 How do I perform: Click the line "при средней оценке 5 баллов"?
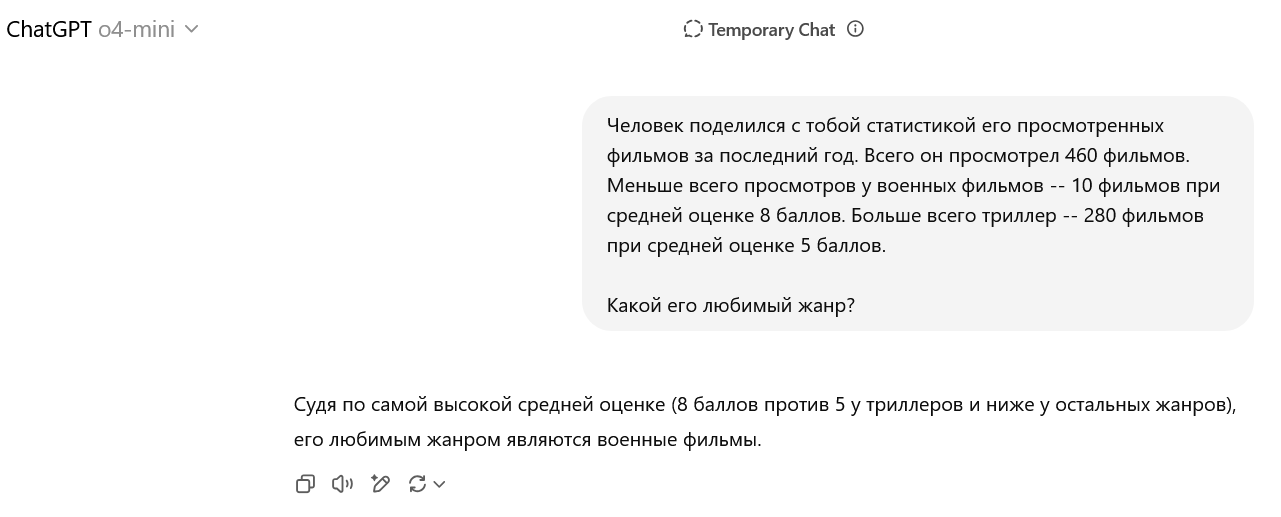[746, 246]
